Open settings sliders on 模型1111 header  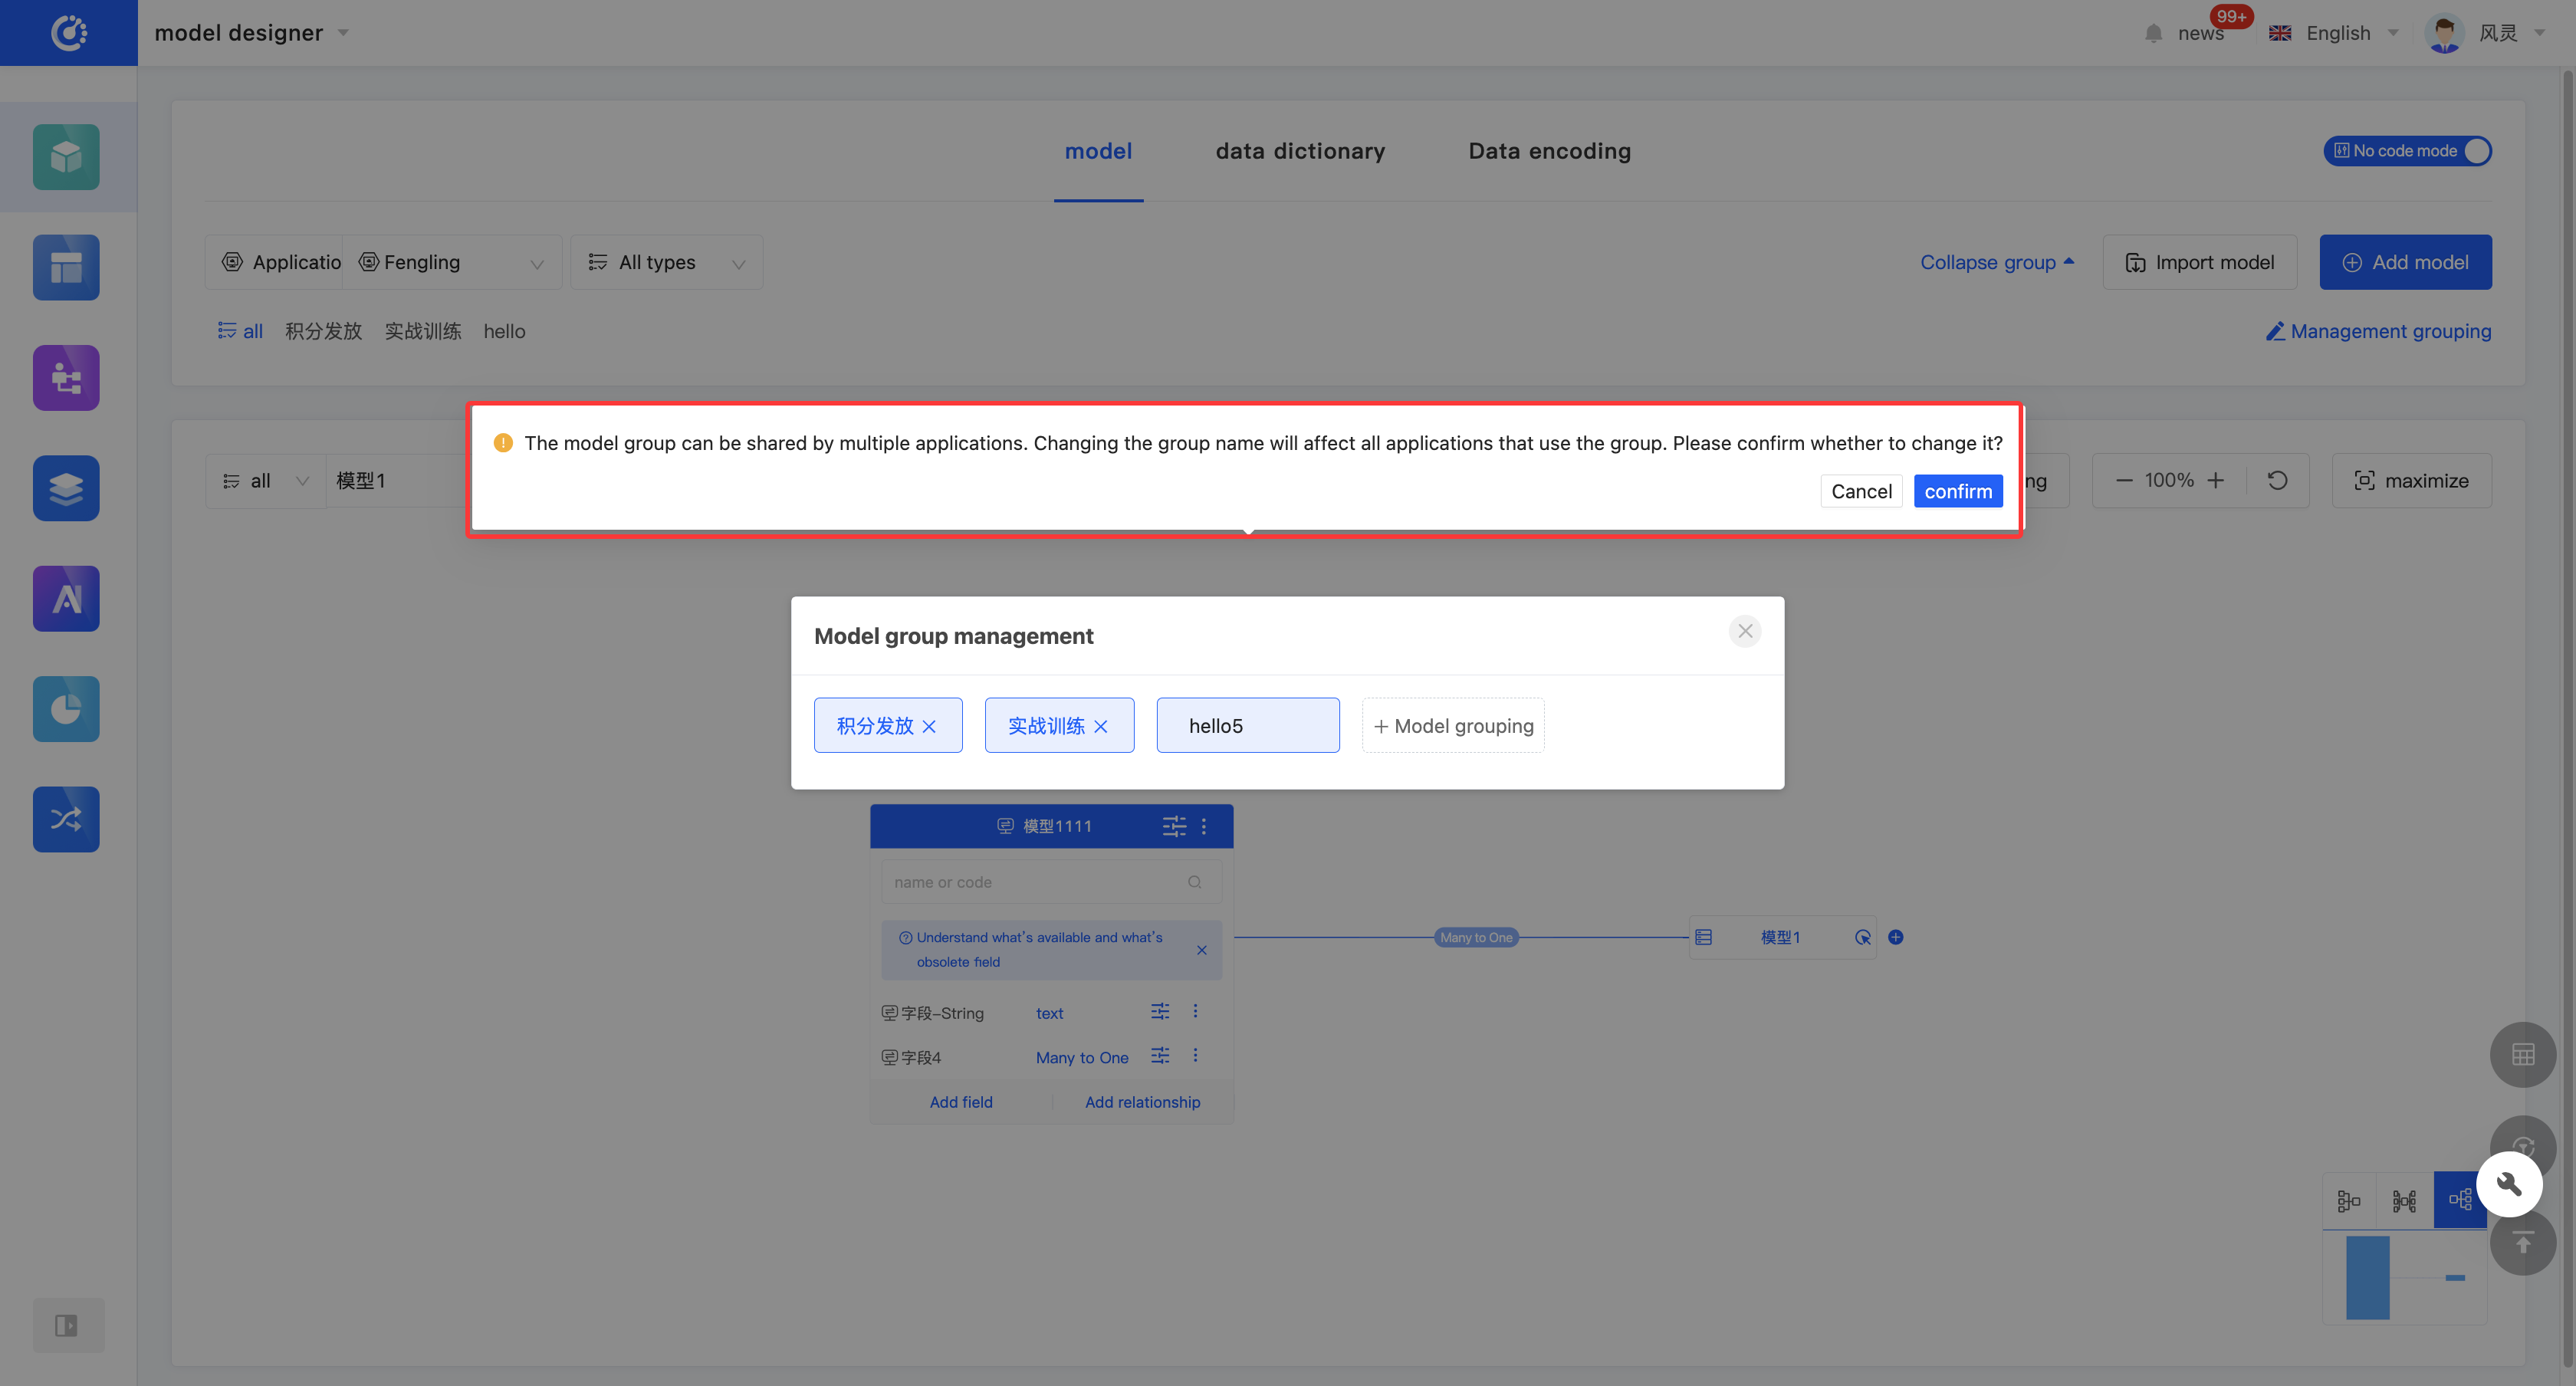[x=1174, y=826]
